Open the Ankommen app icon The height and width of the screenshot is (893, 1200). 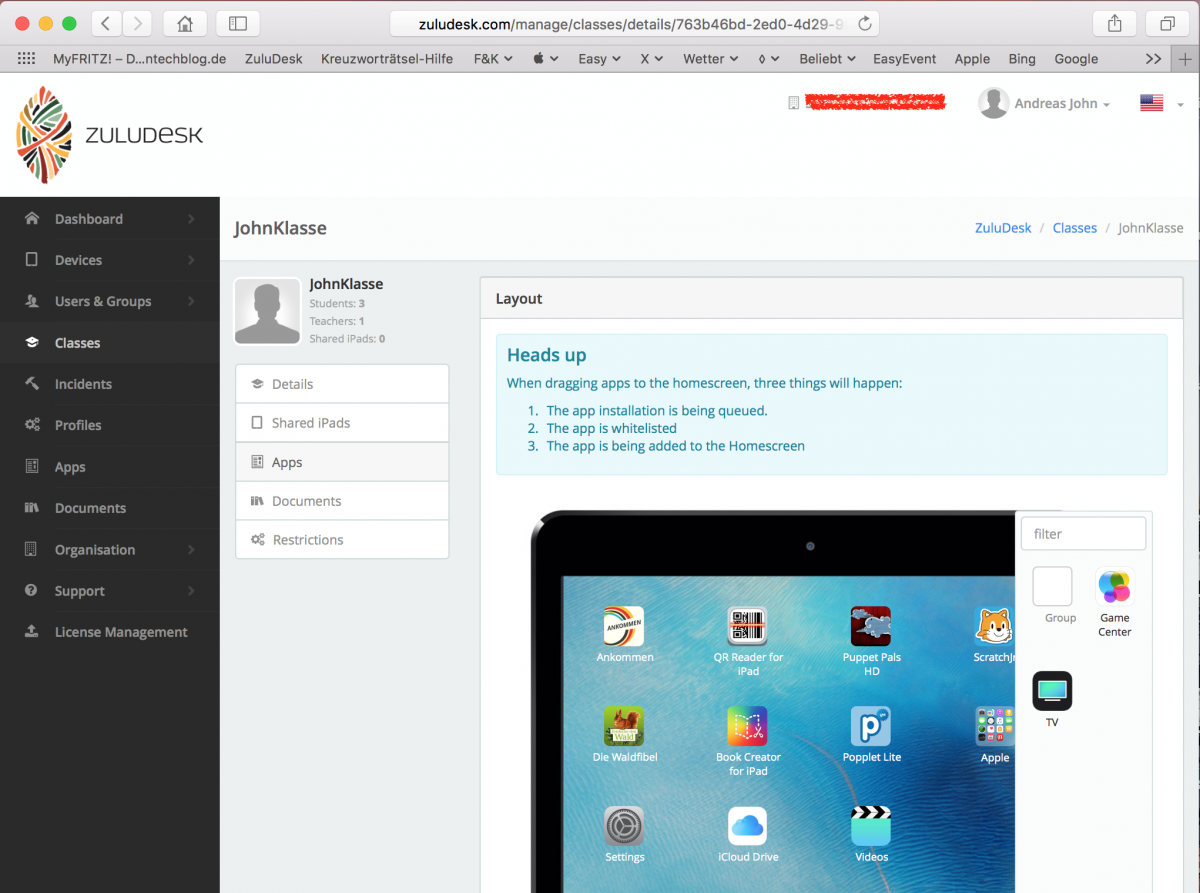(x=624, y=626)
